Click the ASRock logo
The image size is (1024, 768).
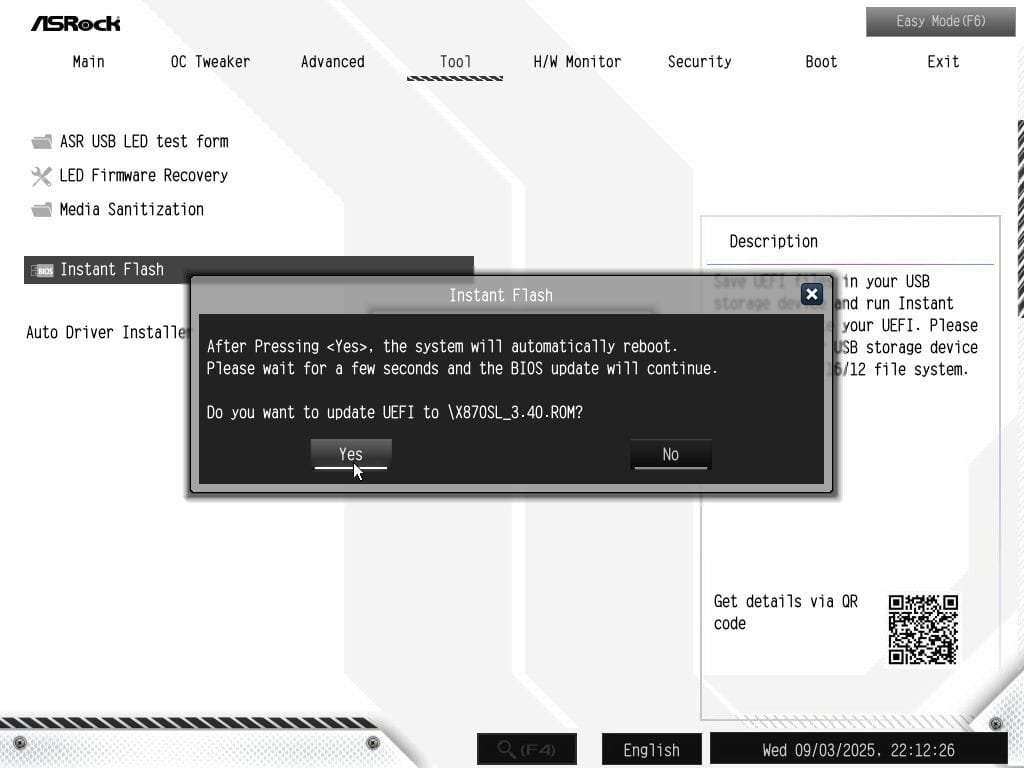click(75, 22)
